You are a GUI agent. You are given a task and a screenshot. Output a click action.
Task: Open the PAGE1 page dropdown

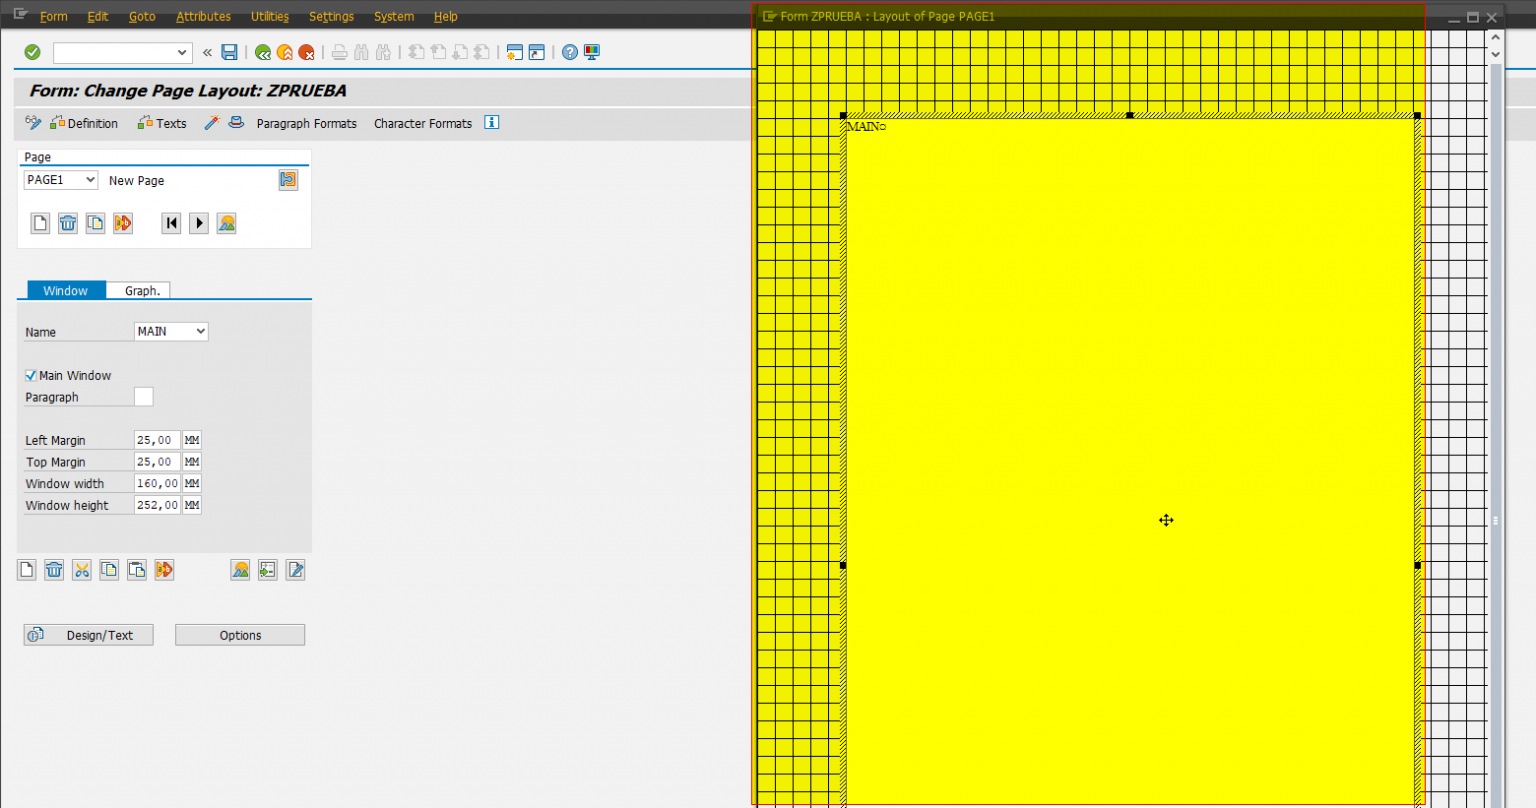[92, 179]
